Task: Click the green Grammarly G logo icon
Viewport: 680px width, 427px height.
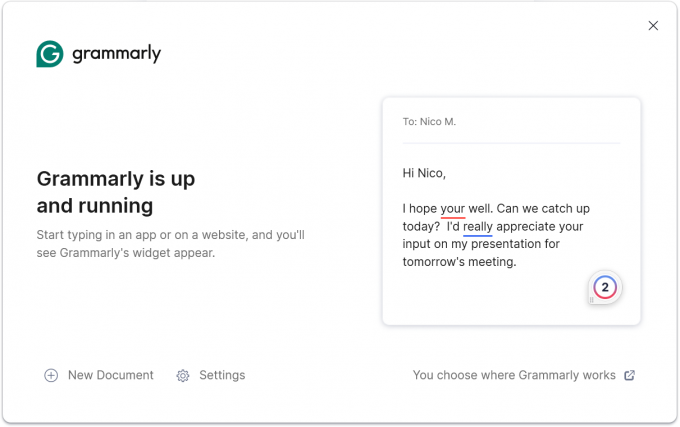Action: (x=50, y=54)
